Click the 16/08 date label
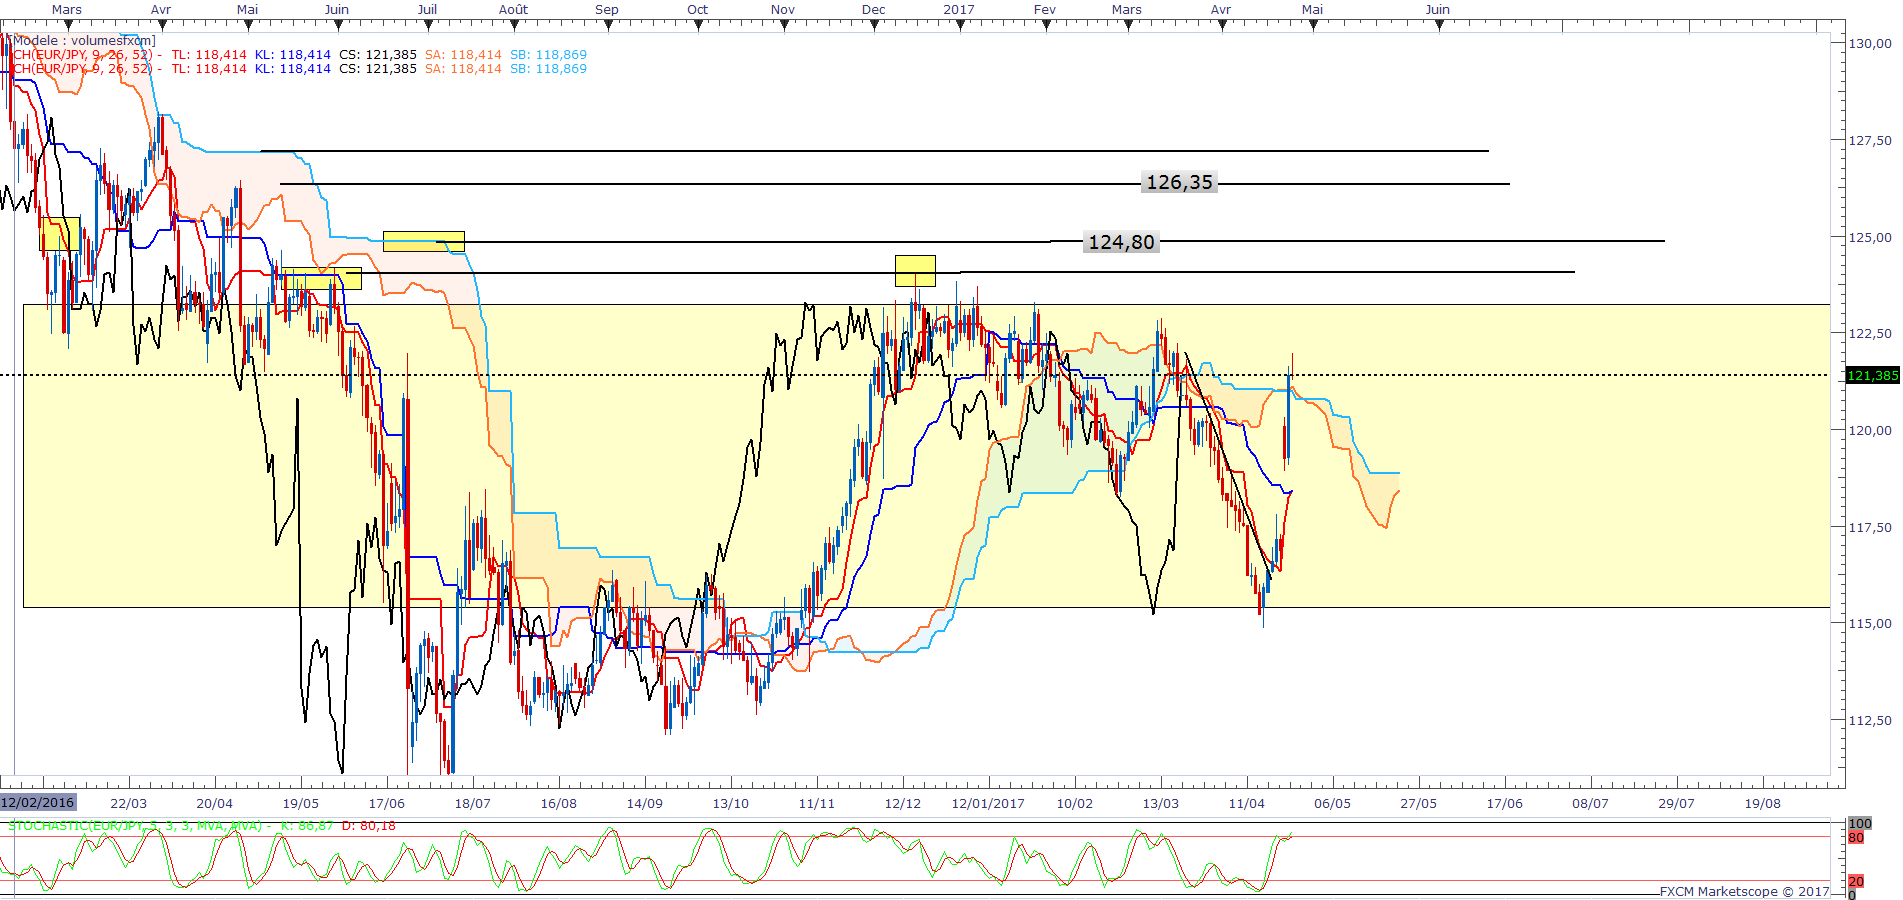1903x900 pixels. 558,804
